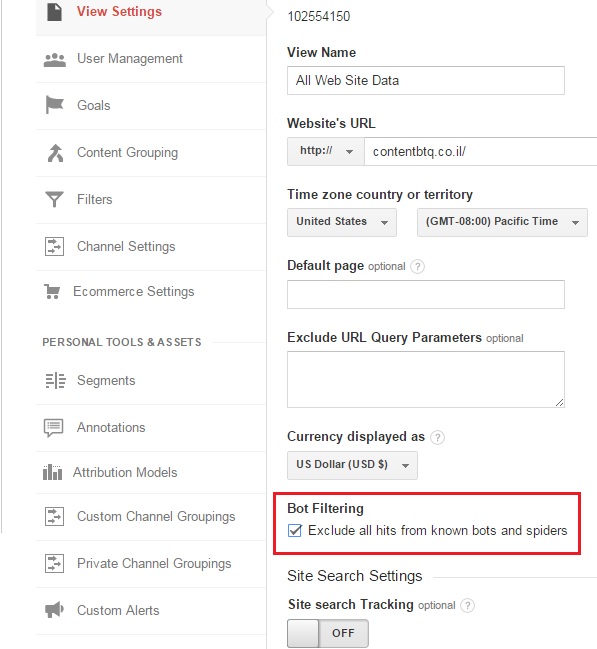The height and width of the screenshot is (649, 597).
Task: Uncheck Exclude all hits from known bots
Action: (294, 530)
